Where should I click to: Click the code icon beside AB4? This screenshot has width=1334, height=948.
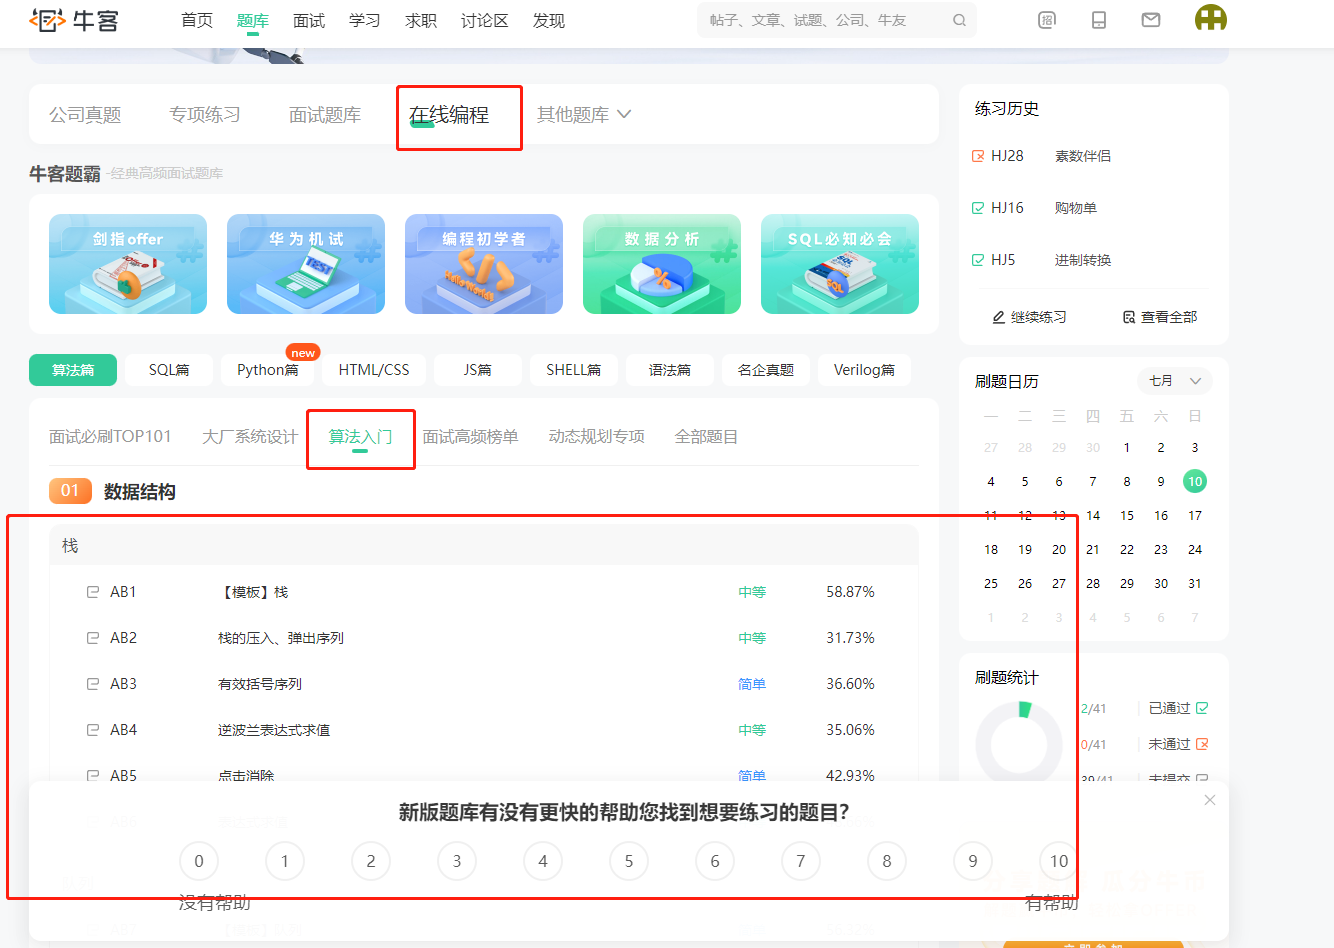coord(93,730)
